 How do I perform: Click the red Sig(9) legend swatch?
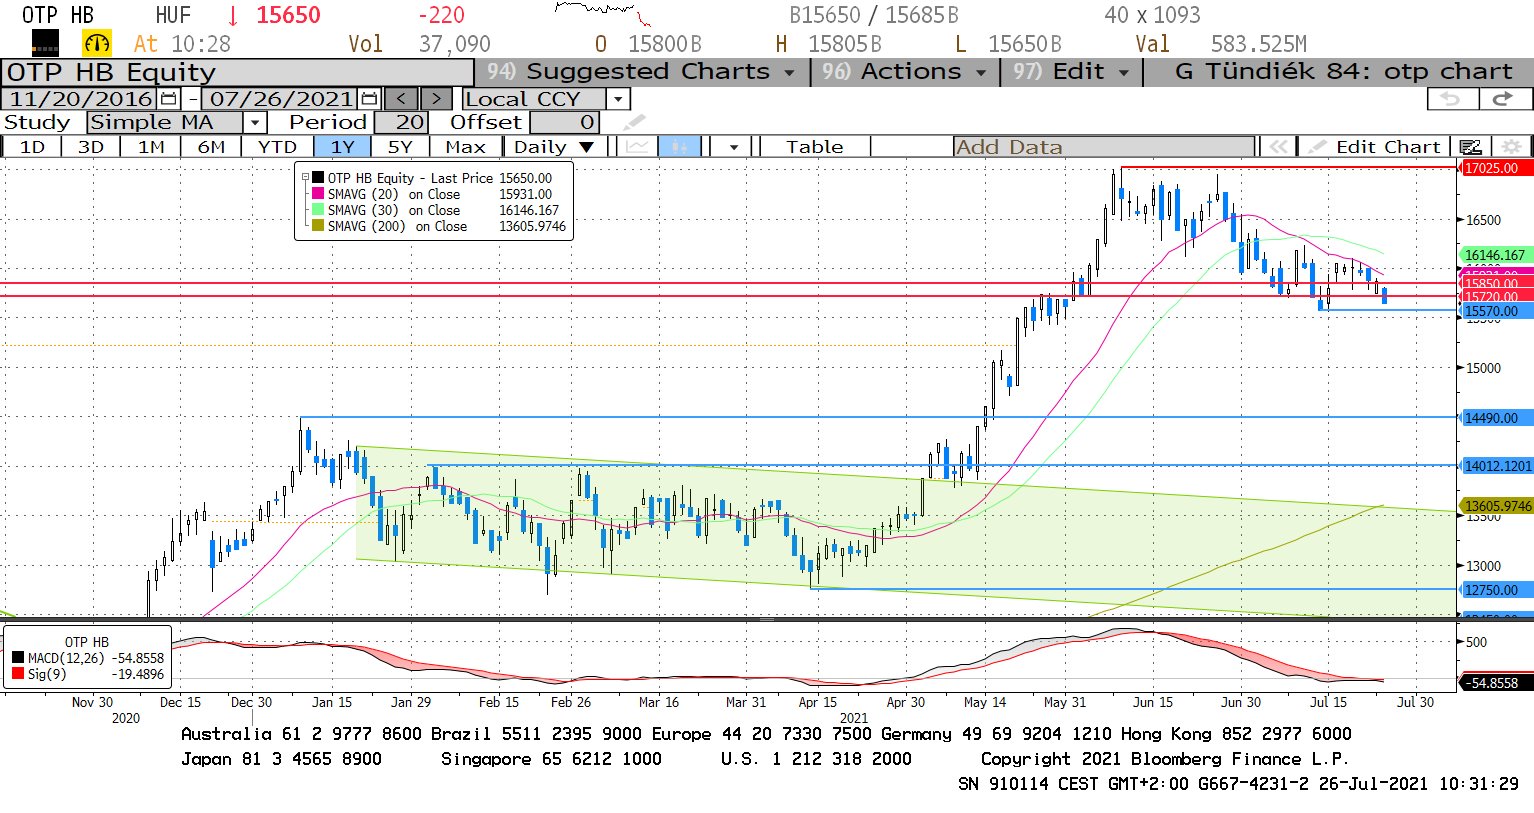(x=17, y=674)
